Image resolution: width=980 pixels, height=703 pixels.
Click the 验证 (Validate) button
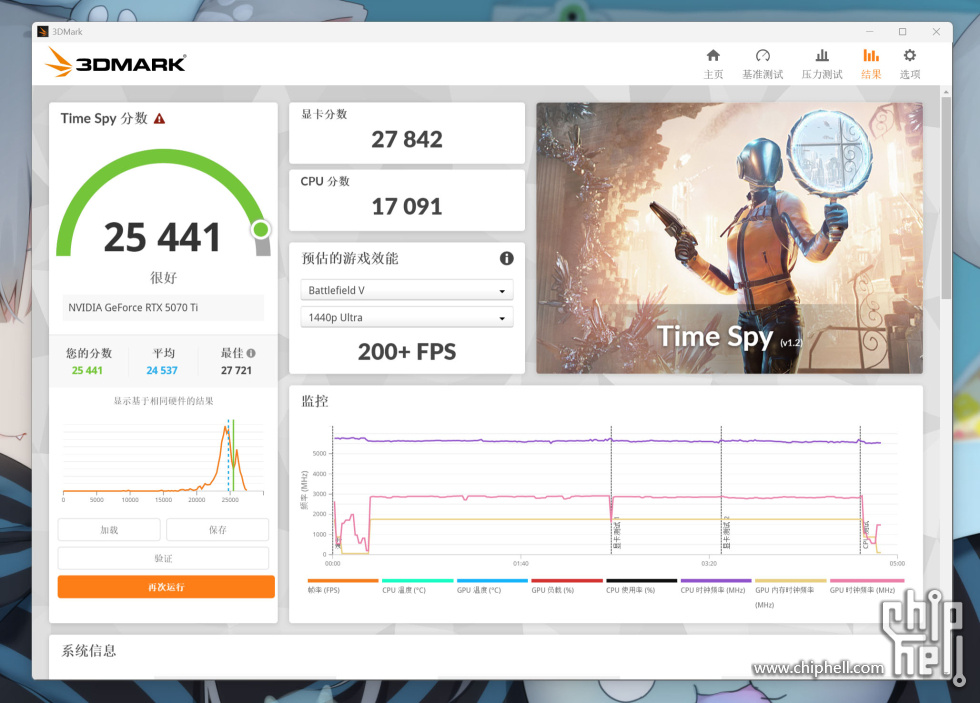163,558
